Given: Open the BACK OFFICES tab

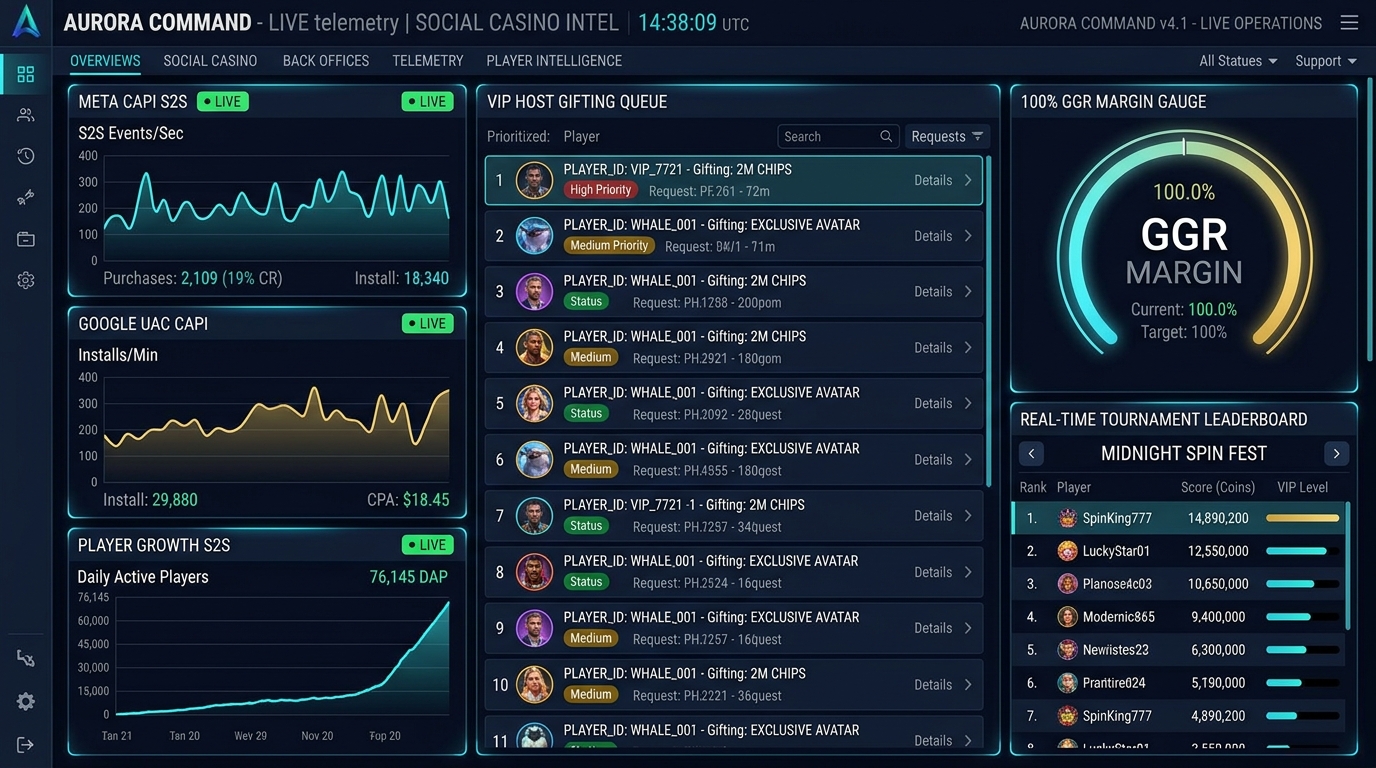Looking at the screenshot, I should click(x=326, y=61).
